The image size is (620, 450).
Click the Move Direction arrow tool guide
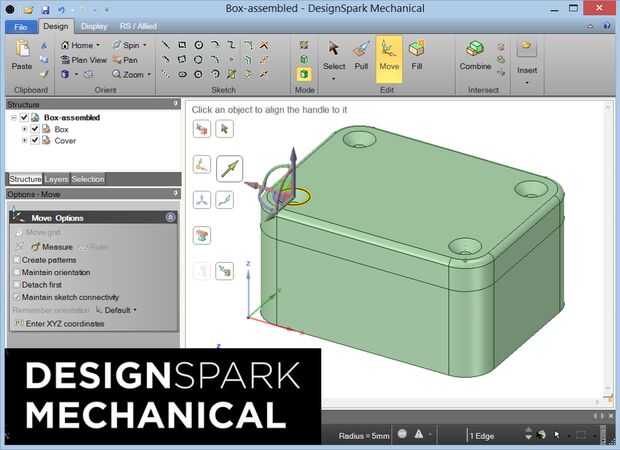(229, 168)
